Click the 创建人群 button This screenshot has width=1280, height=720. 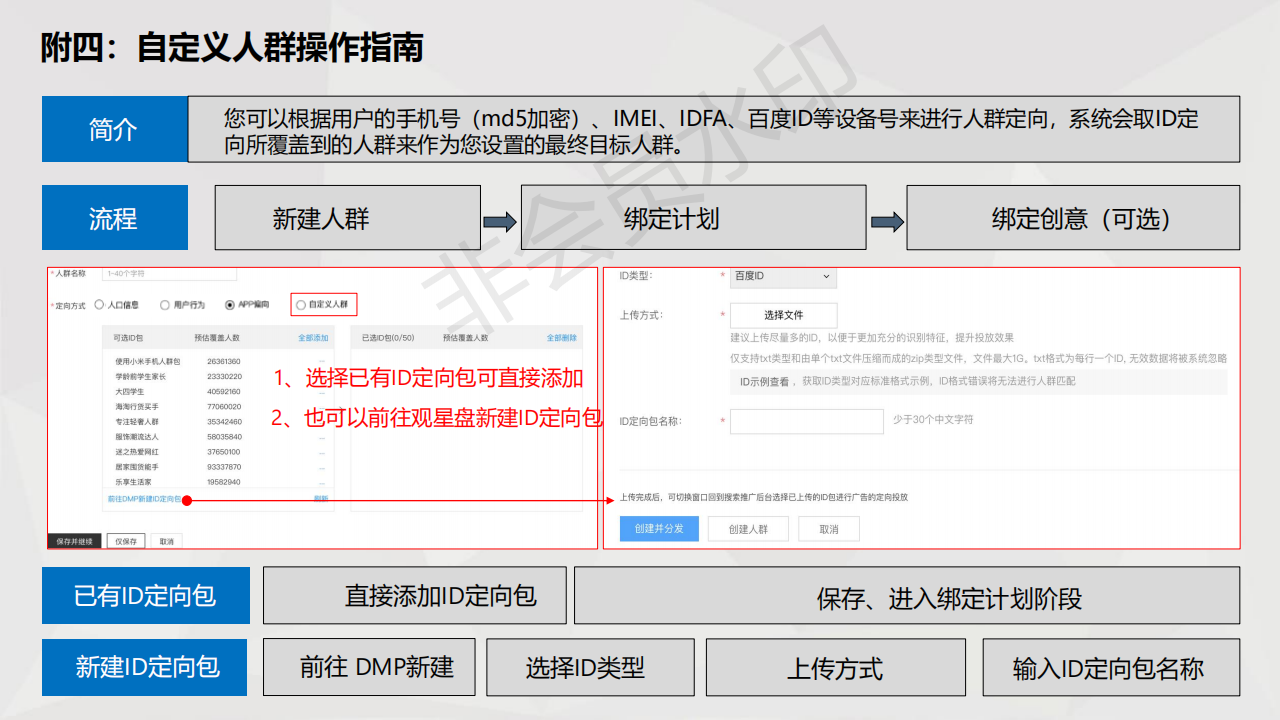[x=748, y=529]
